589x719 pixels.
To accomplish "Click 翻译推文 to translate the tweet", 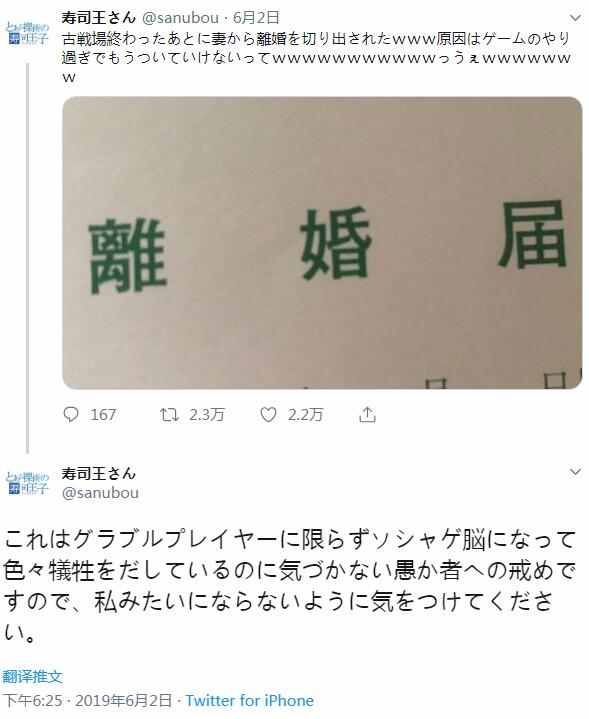I will point(32,676).
